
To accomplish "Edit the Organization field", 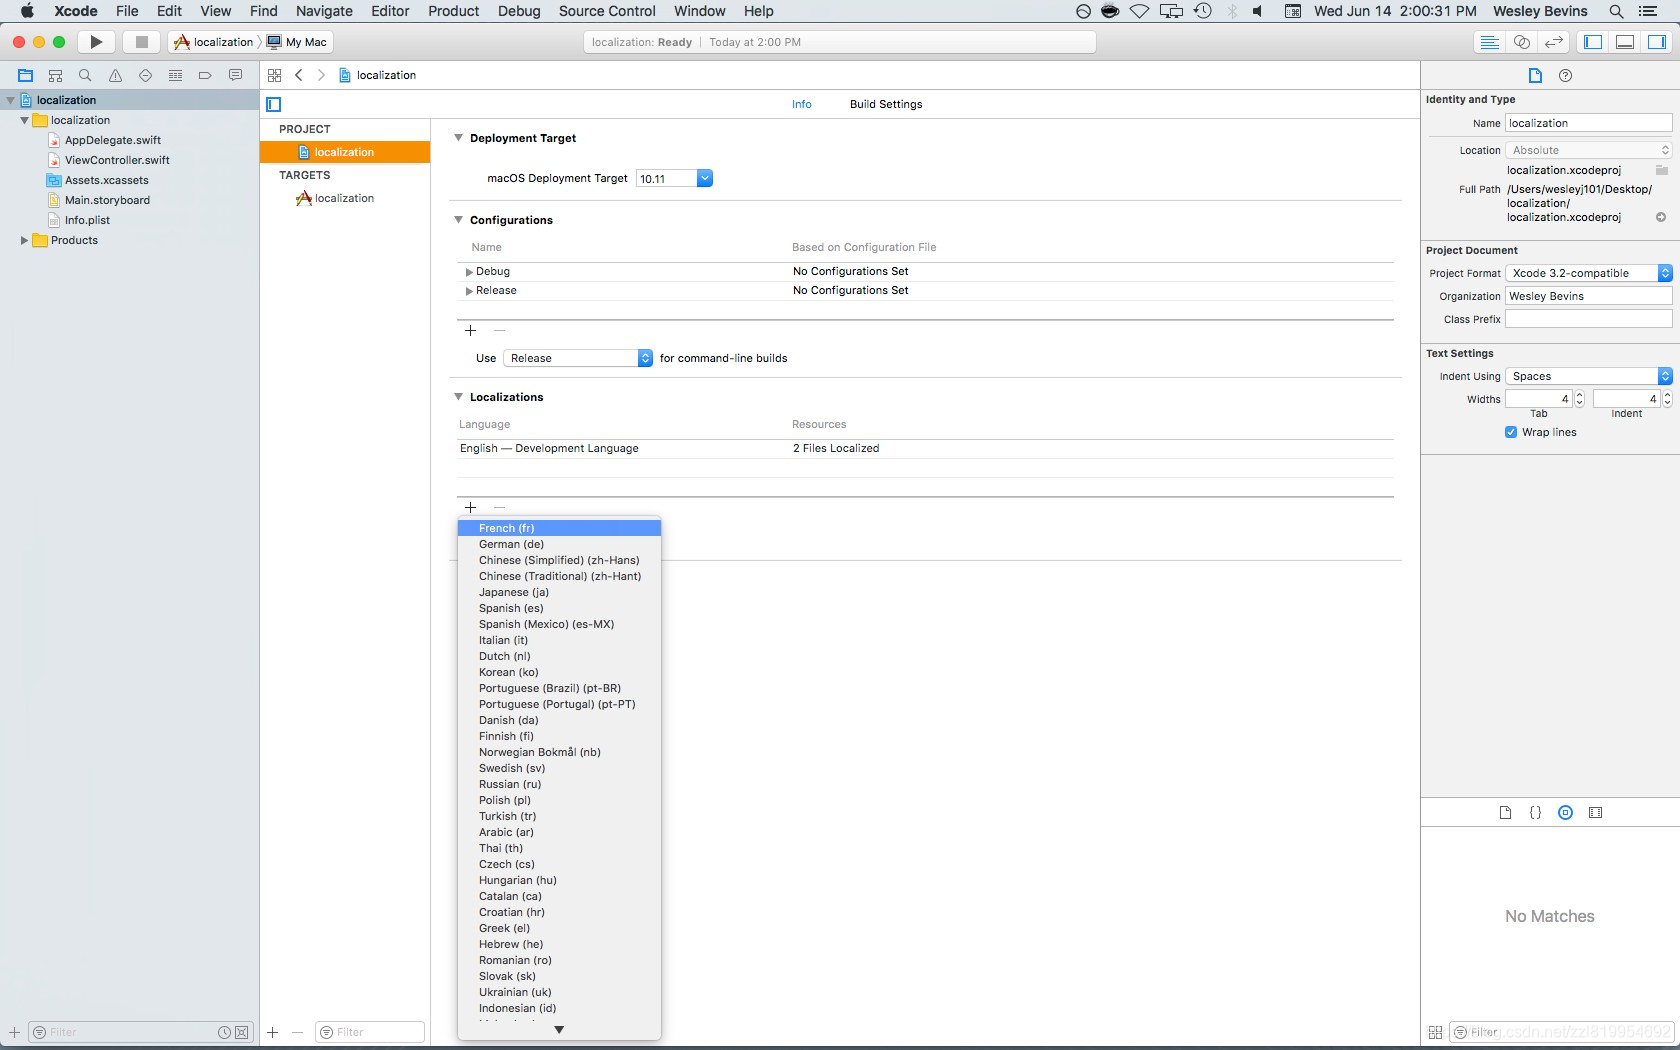I will [x=1589, y=296].
